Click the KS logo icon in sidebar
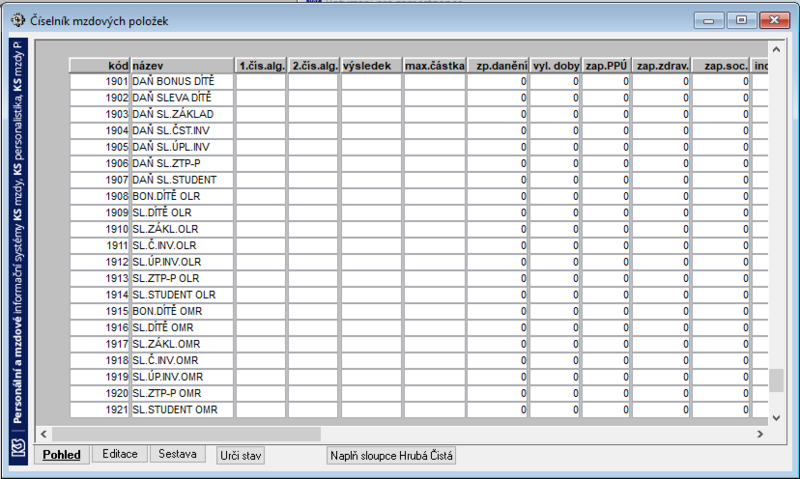This screenshot has width=800, height=479. pos(18,449)
